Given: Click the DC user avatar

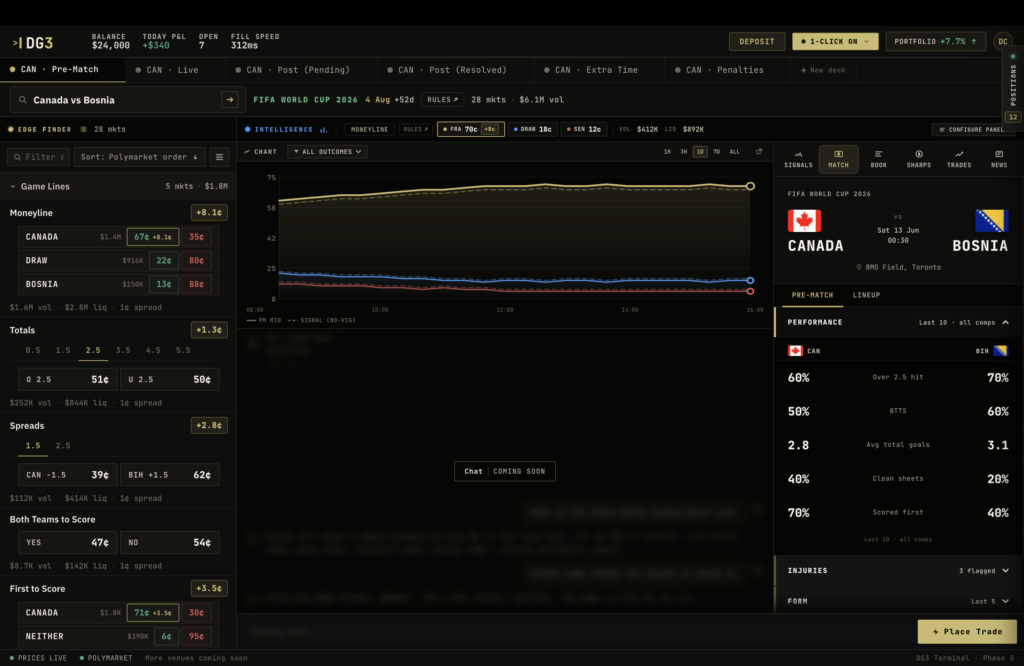Looking at the screenshot, I should (x=1002, y=42).
